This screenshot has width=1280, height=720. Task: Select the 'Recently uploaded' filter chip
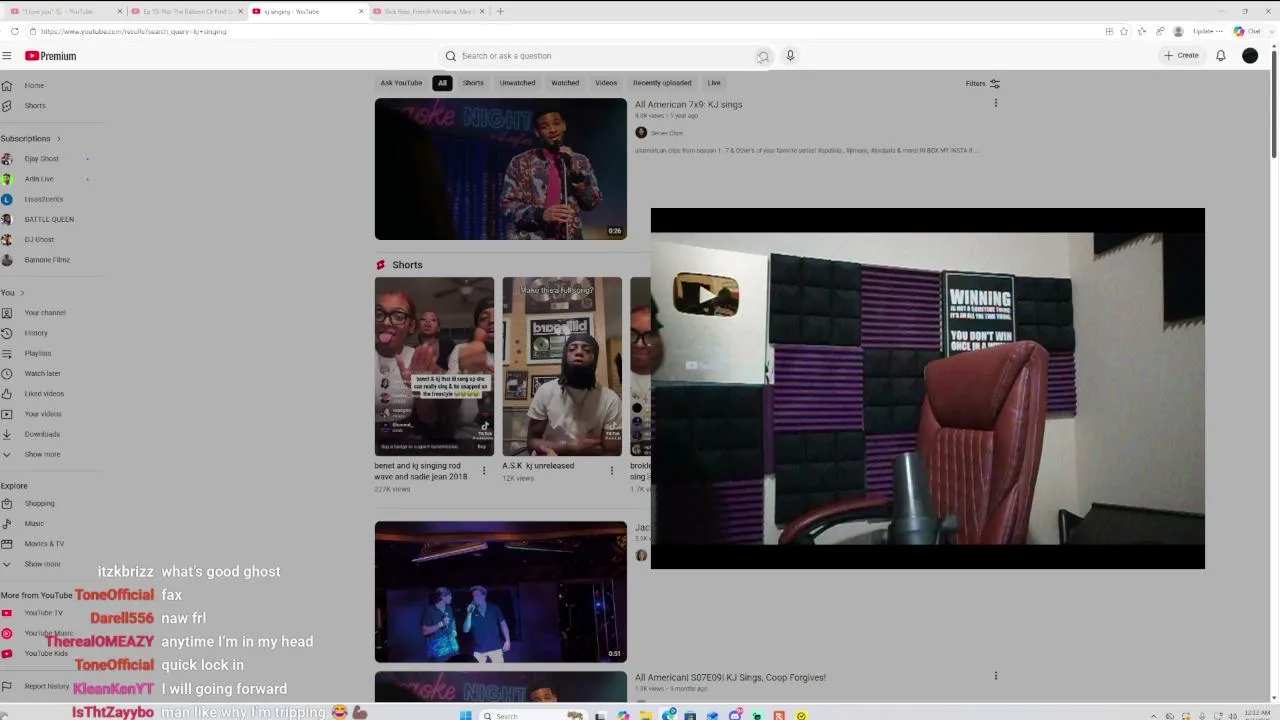[x=662, y=83]
